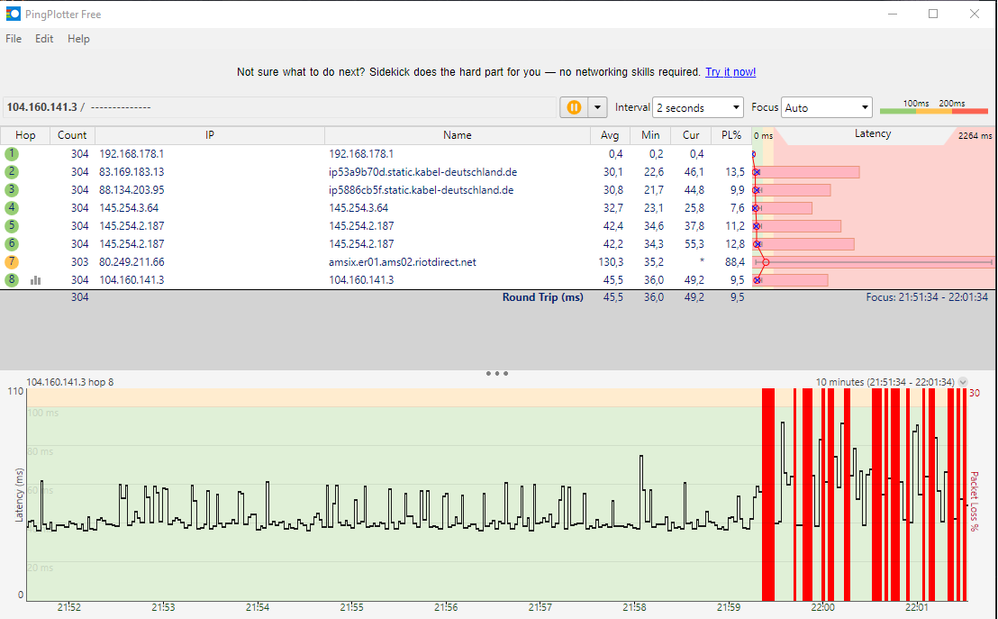Toggle the timeline graph icon on hop 8
Screen dimensions: 998x619
pos(36,281)
